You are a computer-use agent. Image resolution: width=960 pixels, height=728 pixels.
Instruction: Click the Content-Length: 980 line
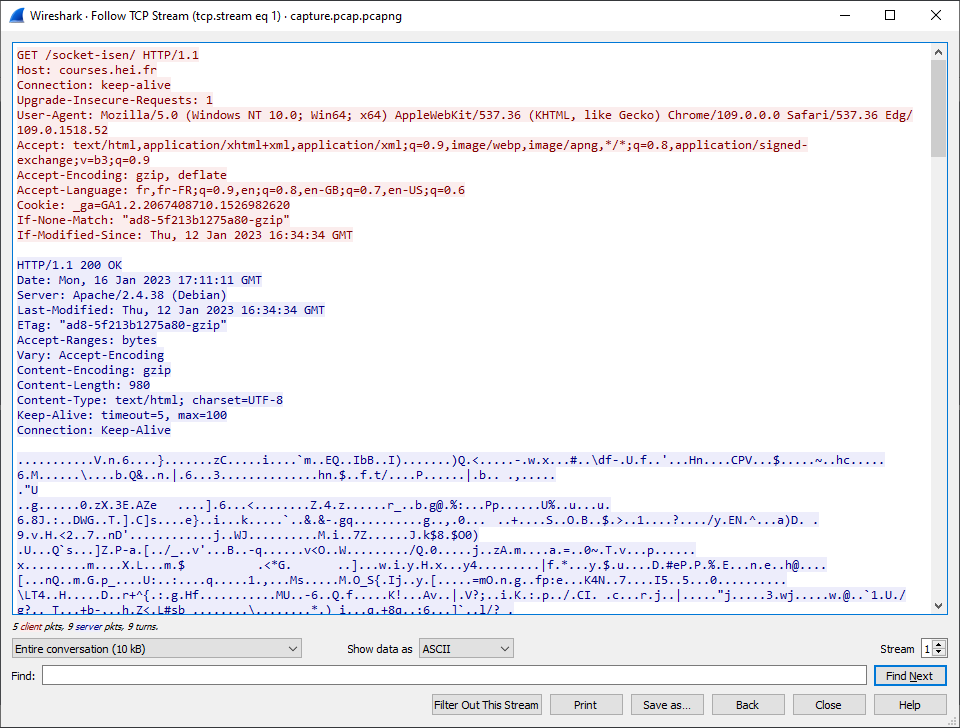[x=83, y=385]
